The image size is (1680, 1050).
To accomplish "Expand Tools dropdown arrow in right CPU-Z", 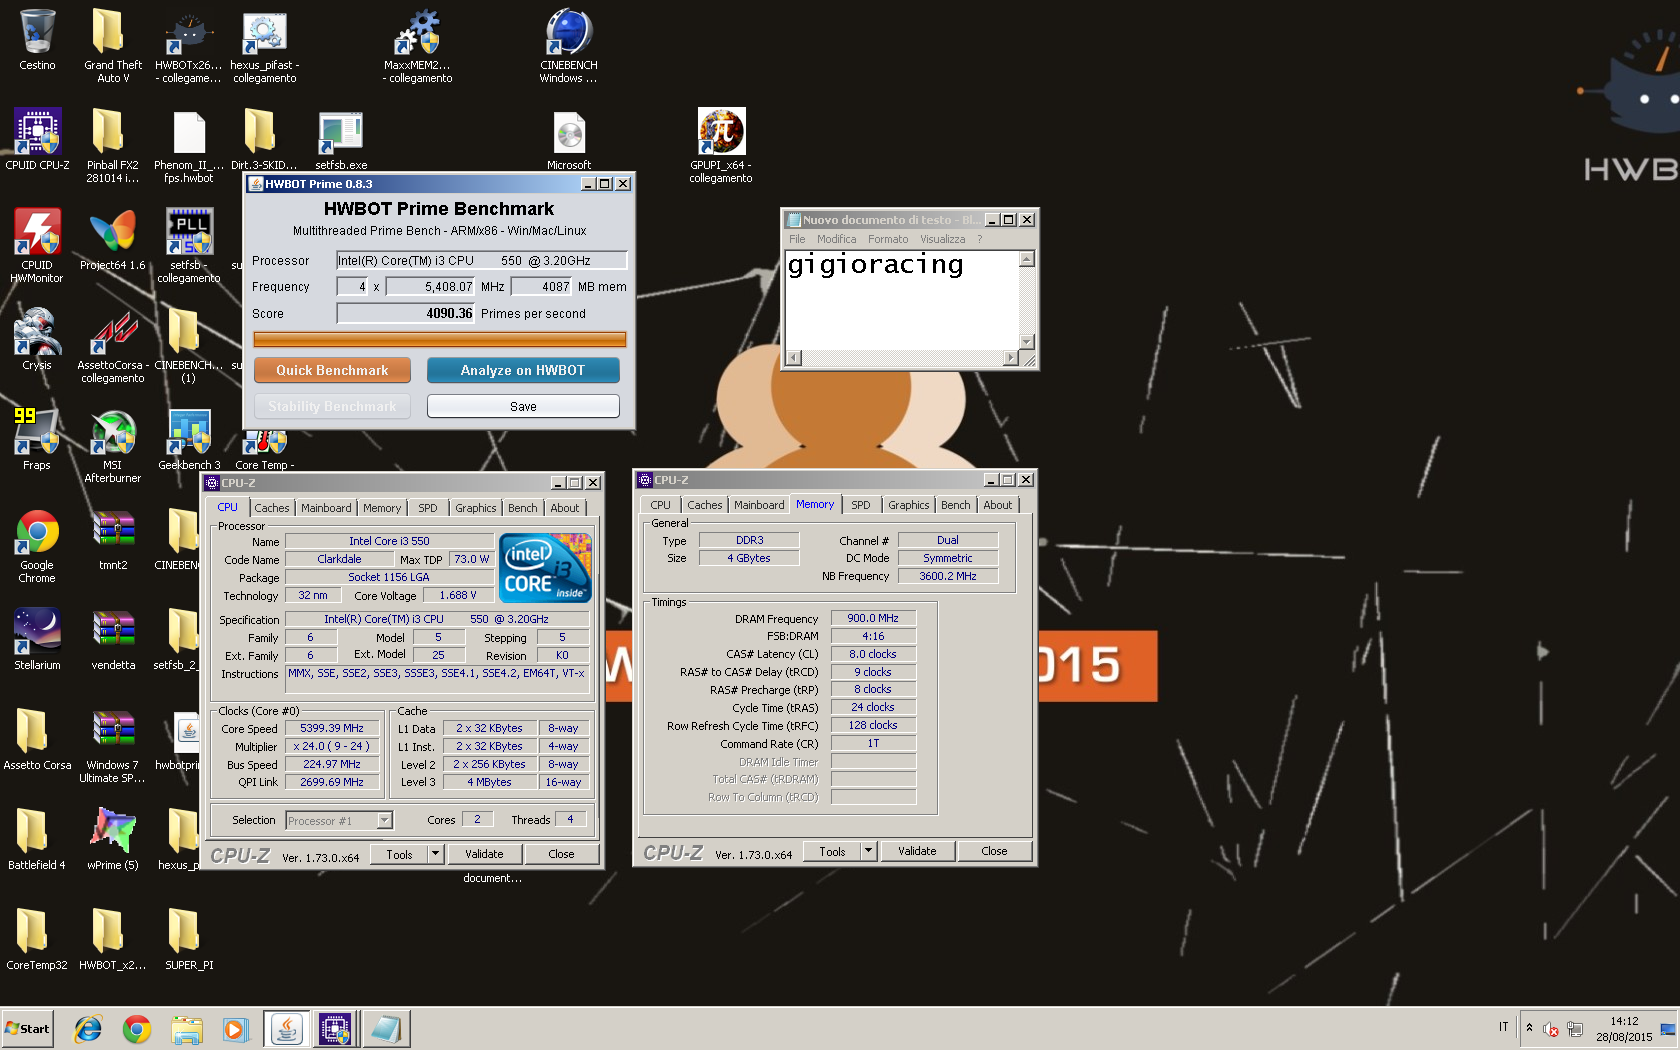I will point(868,851).
